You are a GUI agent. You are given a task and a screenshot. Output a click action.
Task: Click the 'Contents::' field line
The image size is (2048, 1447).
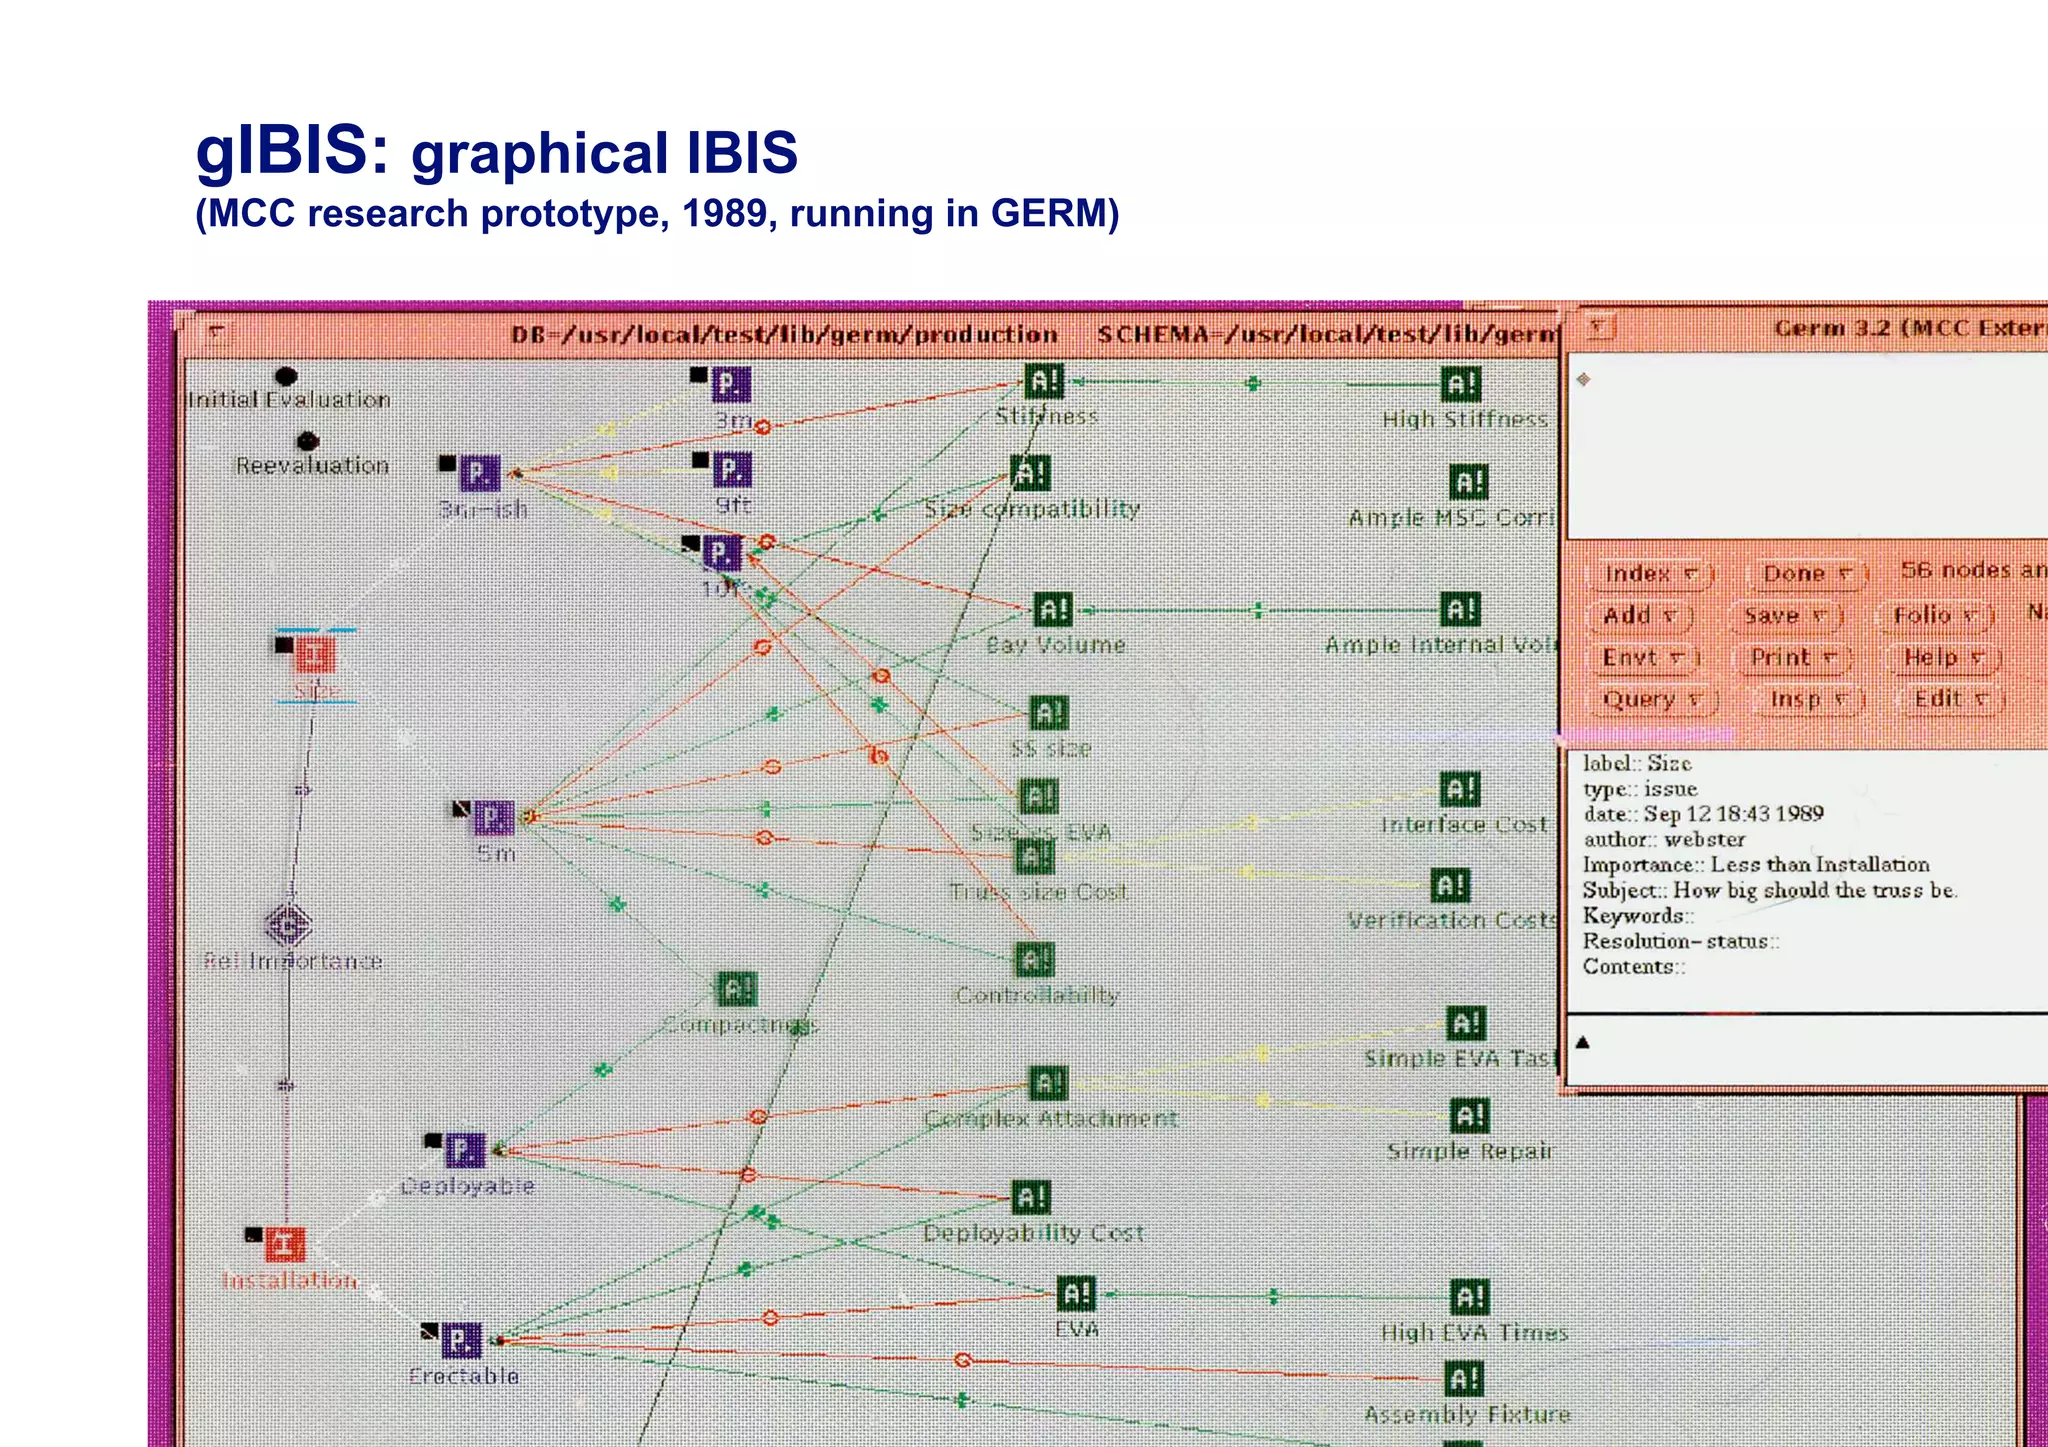coord(1633,966)
